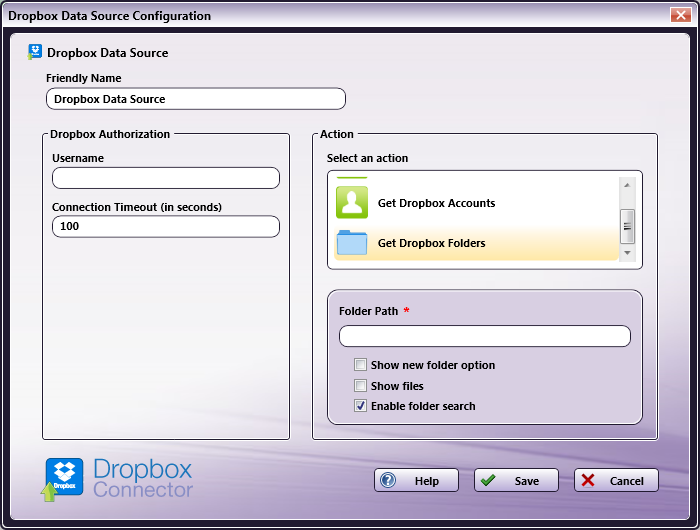Save the Dropbox data source settings

tap(516, 480)
